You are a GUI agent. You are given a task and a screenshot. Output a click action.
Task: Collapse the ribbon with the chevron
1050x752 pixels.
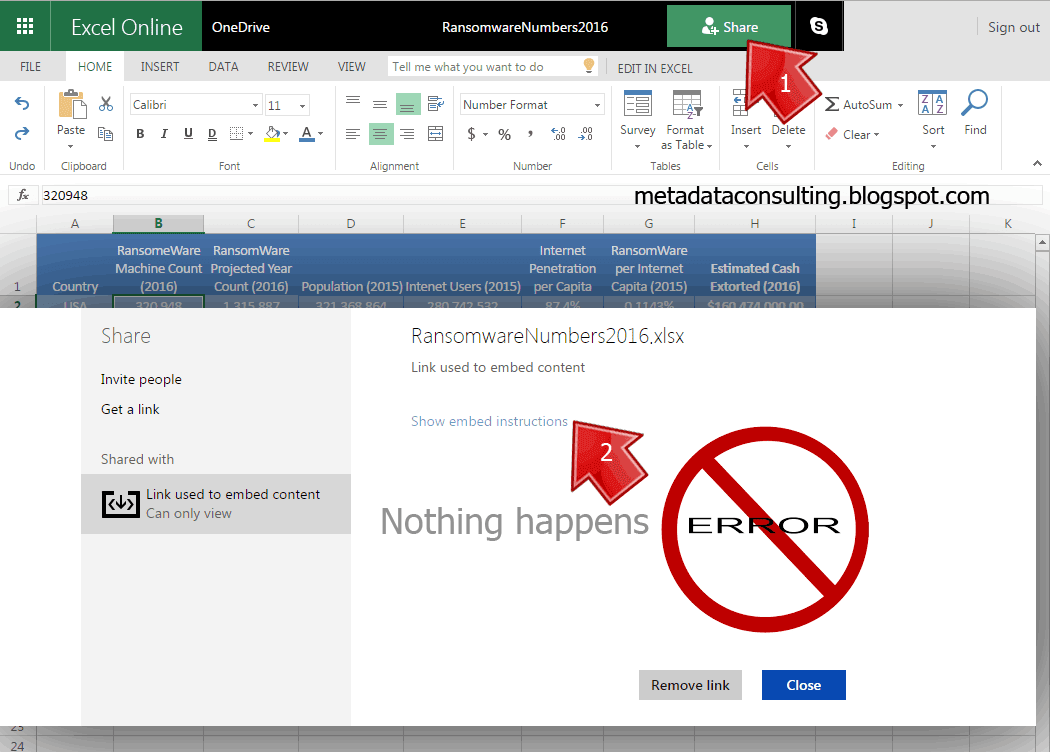pos(1037,163)
